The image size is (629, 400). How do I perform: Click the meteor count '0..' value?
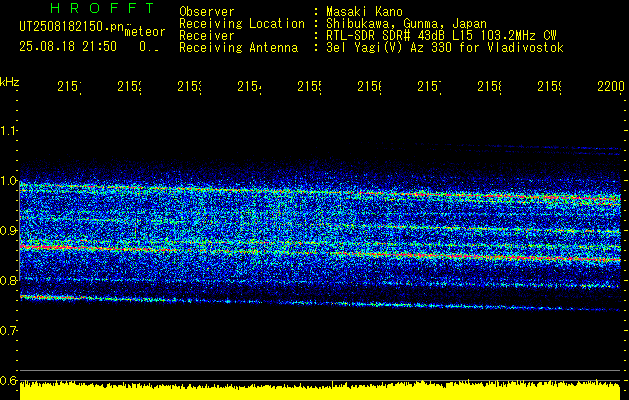(149, 47)
